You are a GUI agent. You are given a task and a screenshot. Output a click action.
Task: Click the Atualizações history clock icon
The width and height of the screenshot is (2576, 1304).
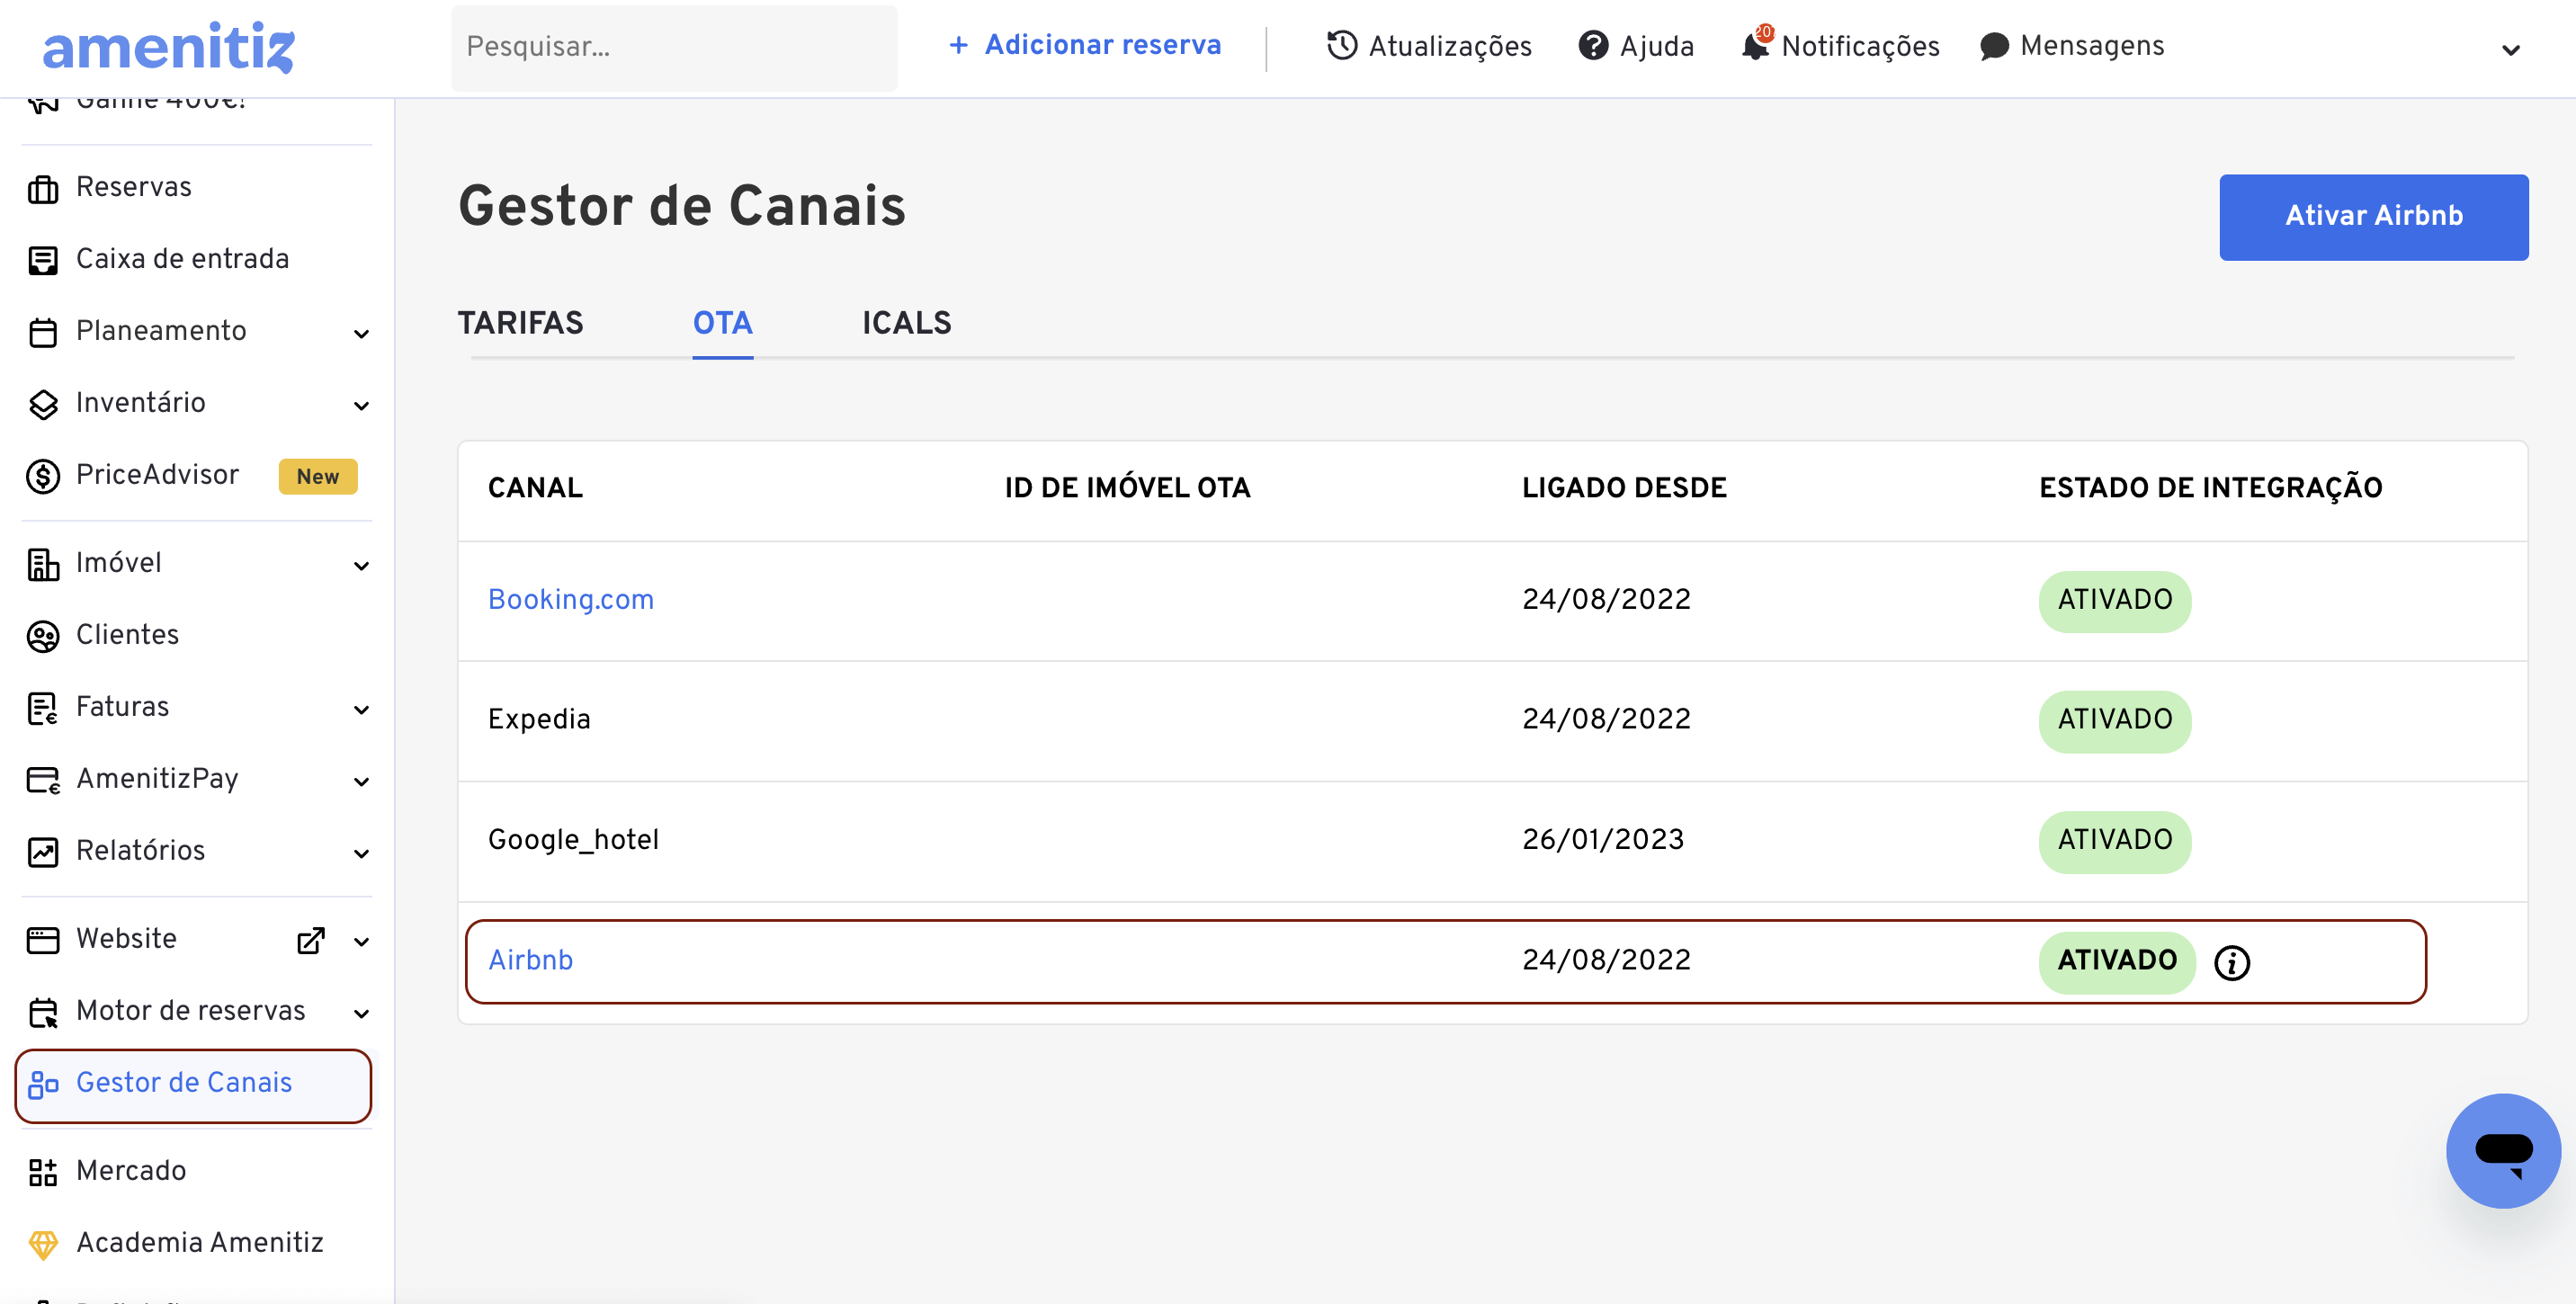click(x=1341, y=46)
